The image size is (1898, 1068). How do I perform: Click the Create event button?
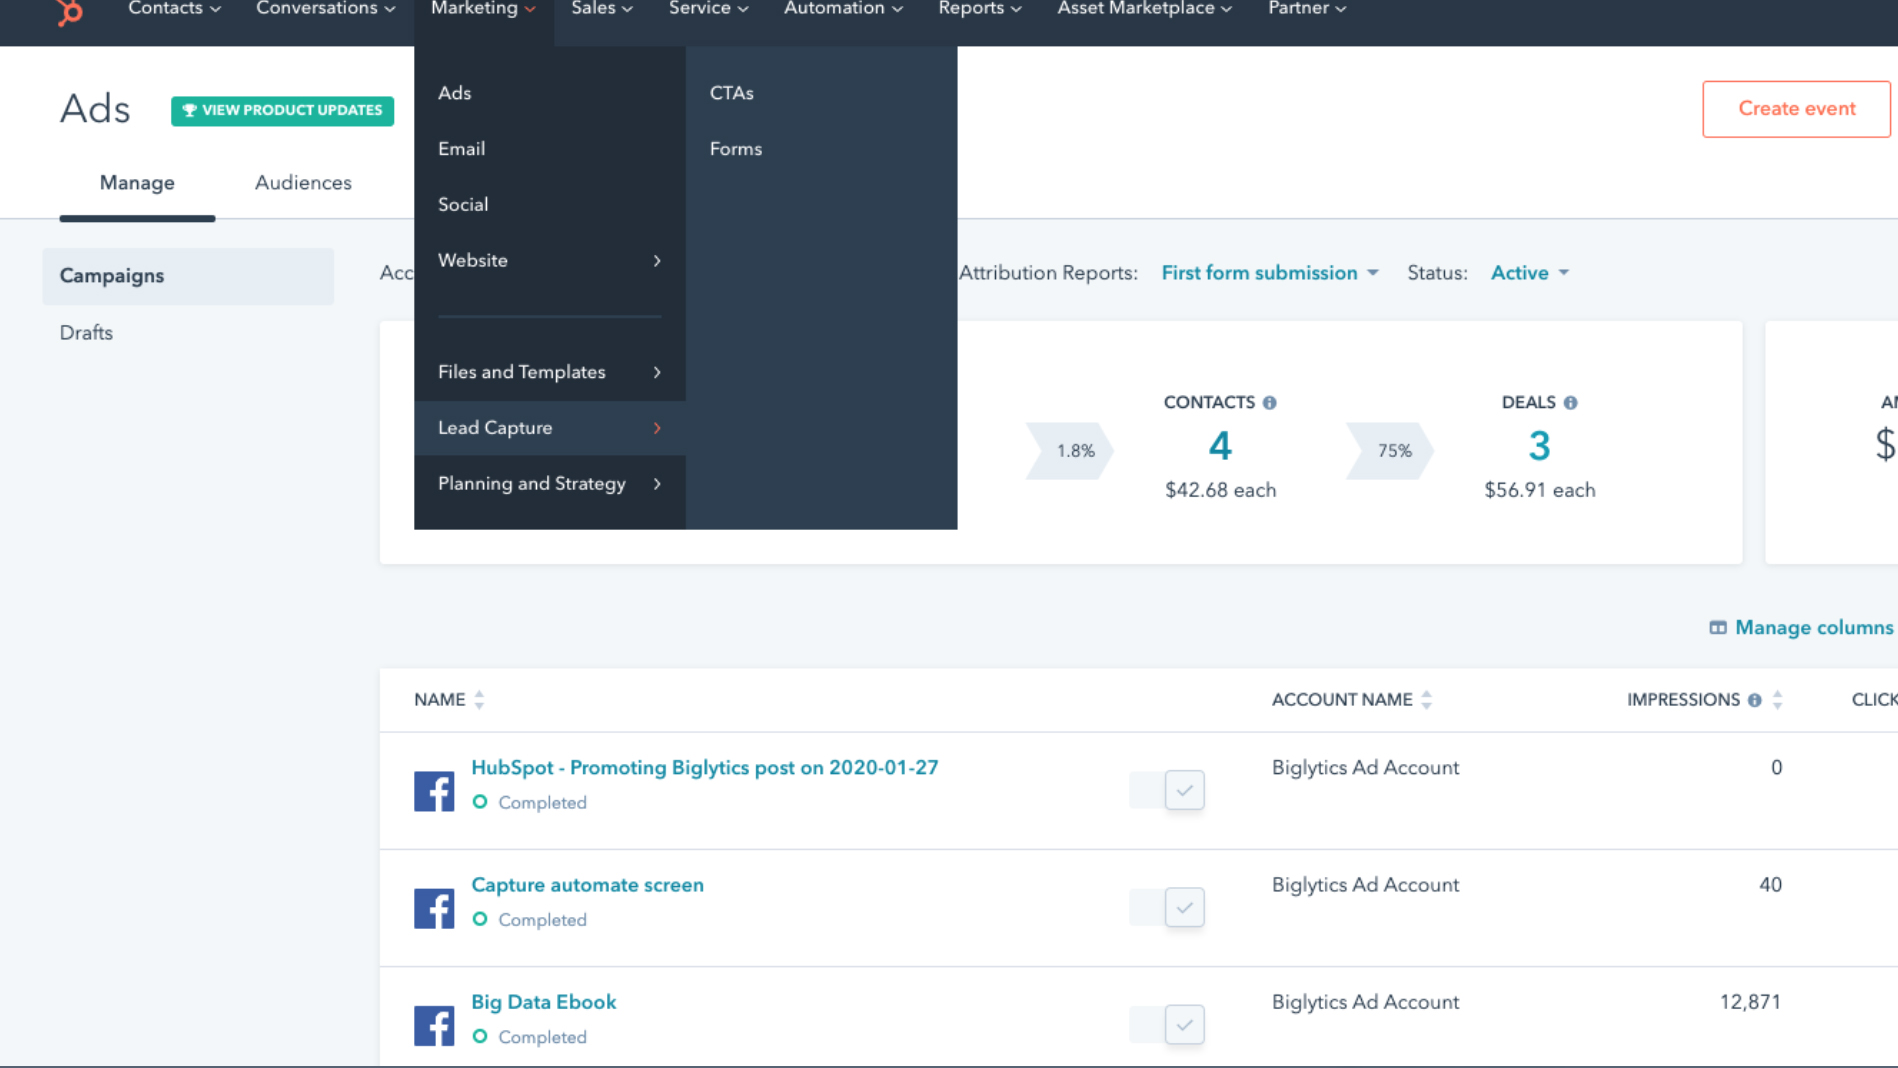[1796, 109]
